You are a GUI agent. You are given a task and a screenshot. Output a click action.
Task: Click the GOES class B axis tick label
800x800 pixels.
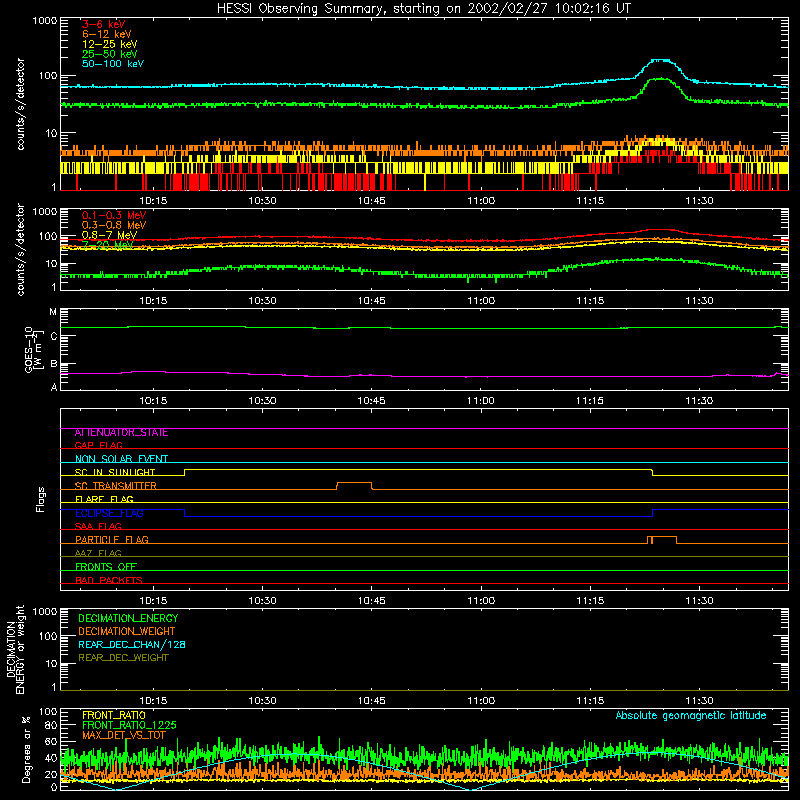tap(54, 364)
